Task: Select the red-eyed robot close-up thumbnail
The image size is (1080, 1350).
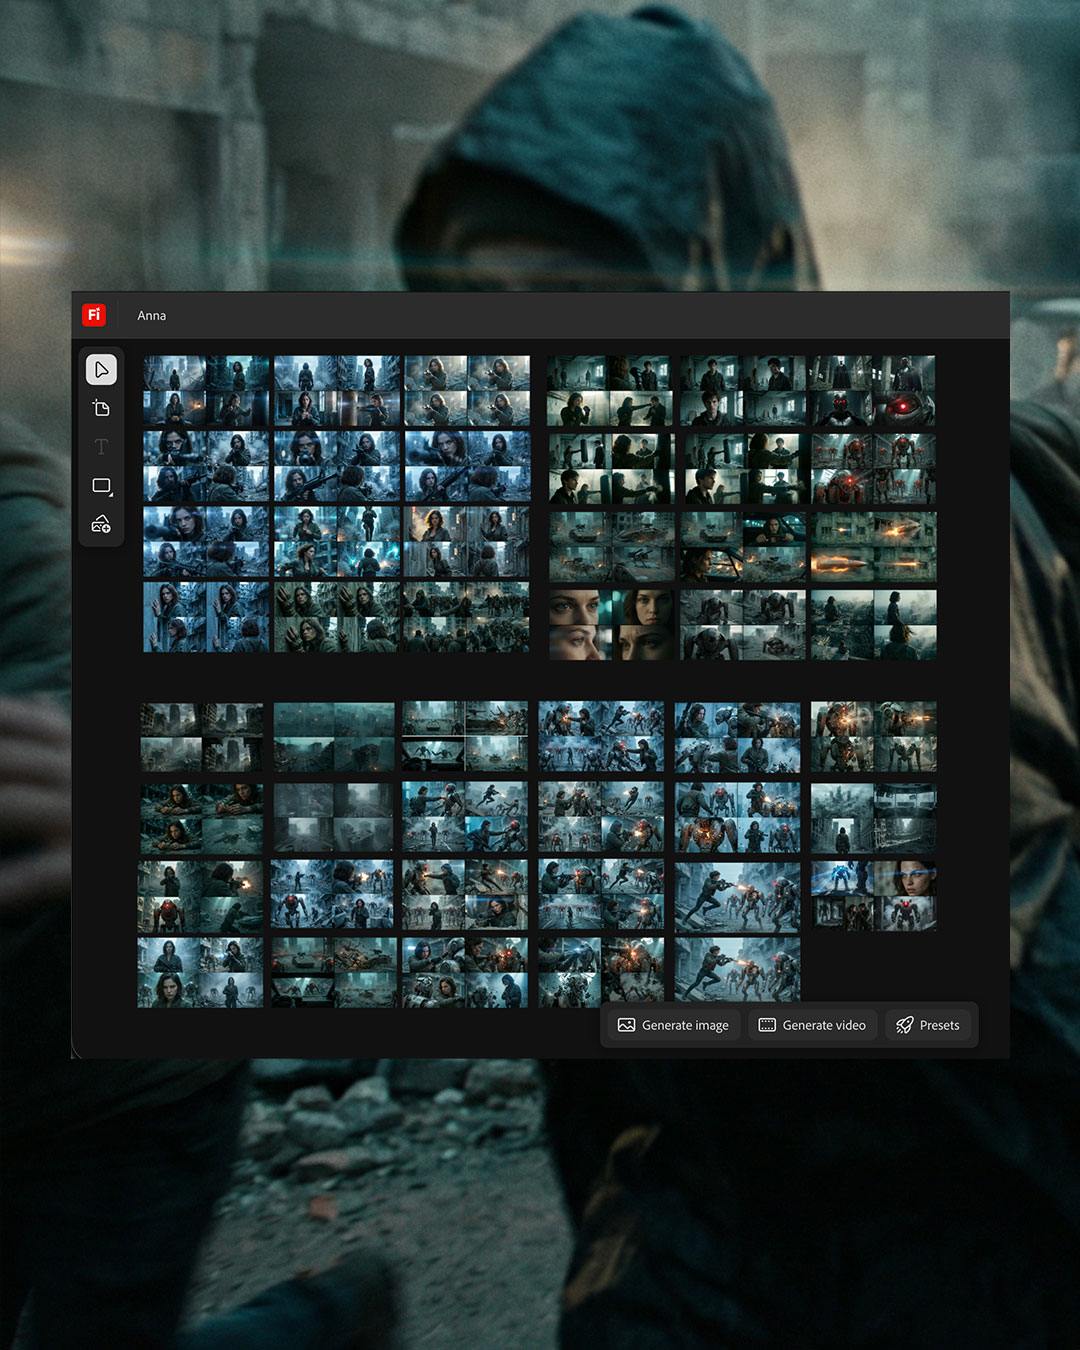Action: [873, 391]
